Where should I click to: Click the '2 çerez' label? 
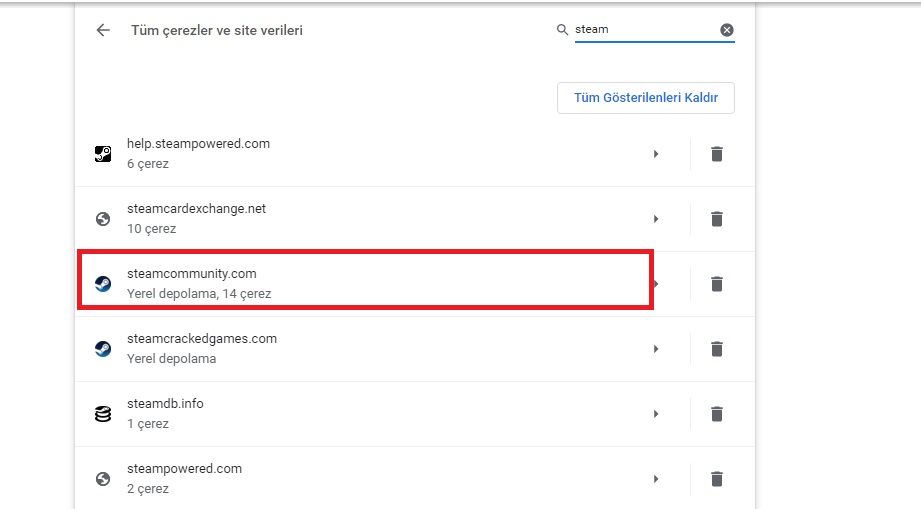coord(148,488)
